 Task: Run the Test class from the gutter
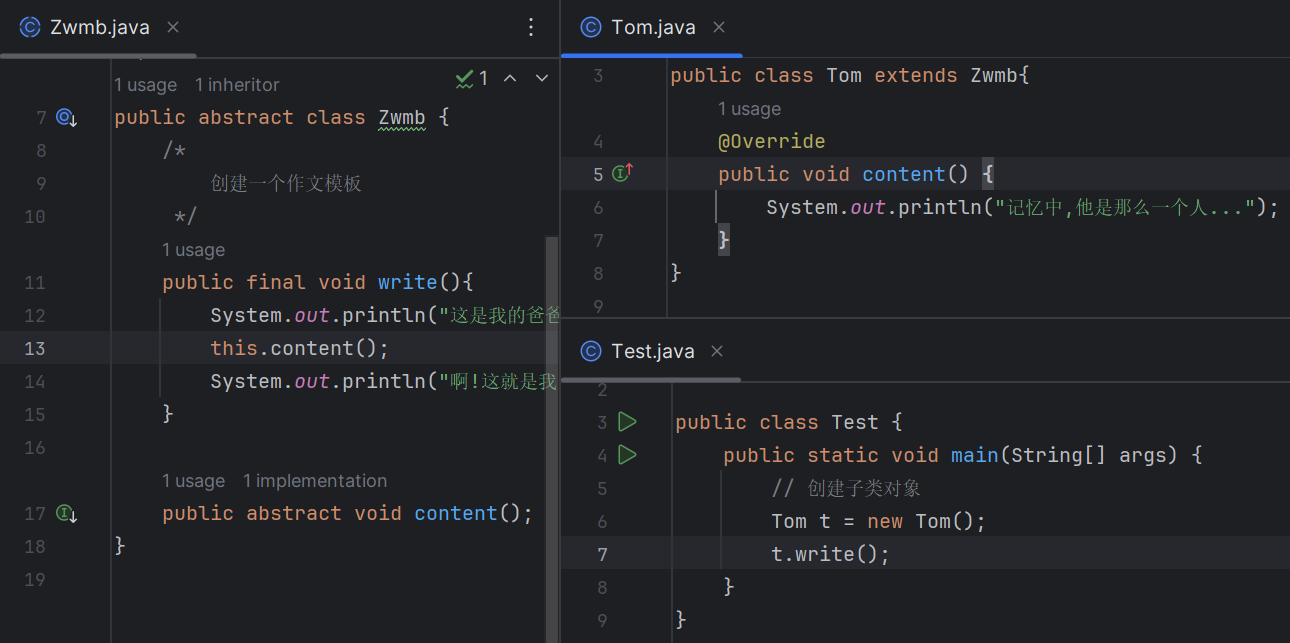pos(627,422)
